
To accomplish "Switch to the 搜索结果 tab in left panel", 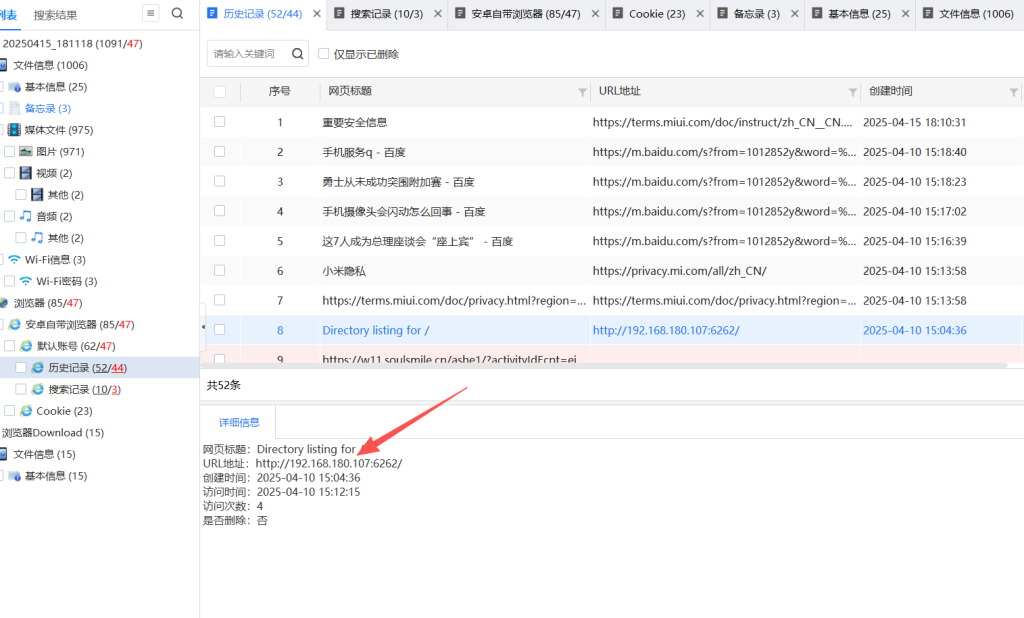I will (55, 15).
